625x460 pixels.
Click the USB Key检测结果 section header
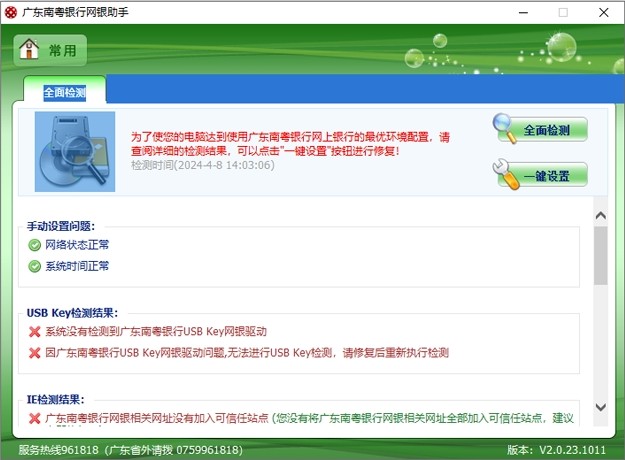tap(72, 313)
